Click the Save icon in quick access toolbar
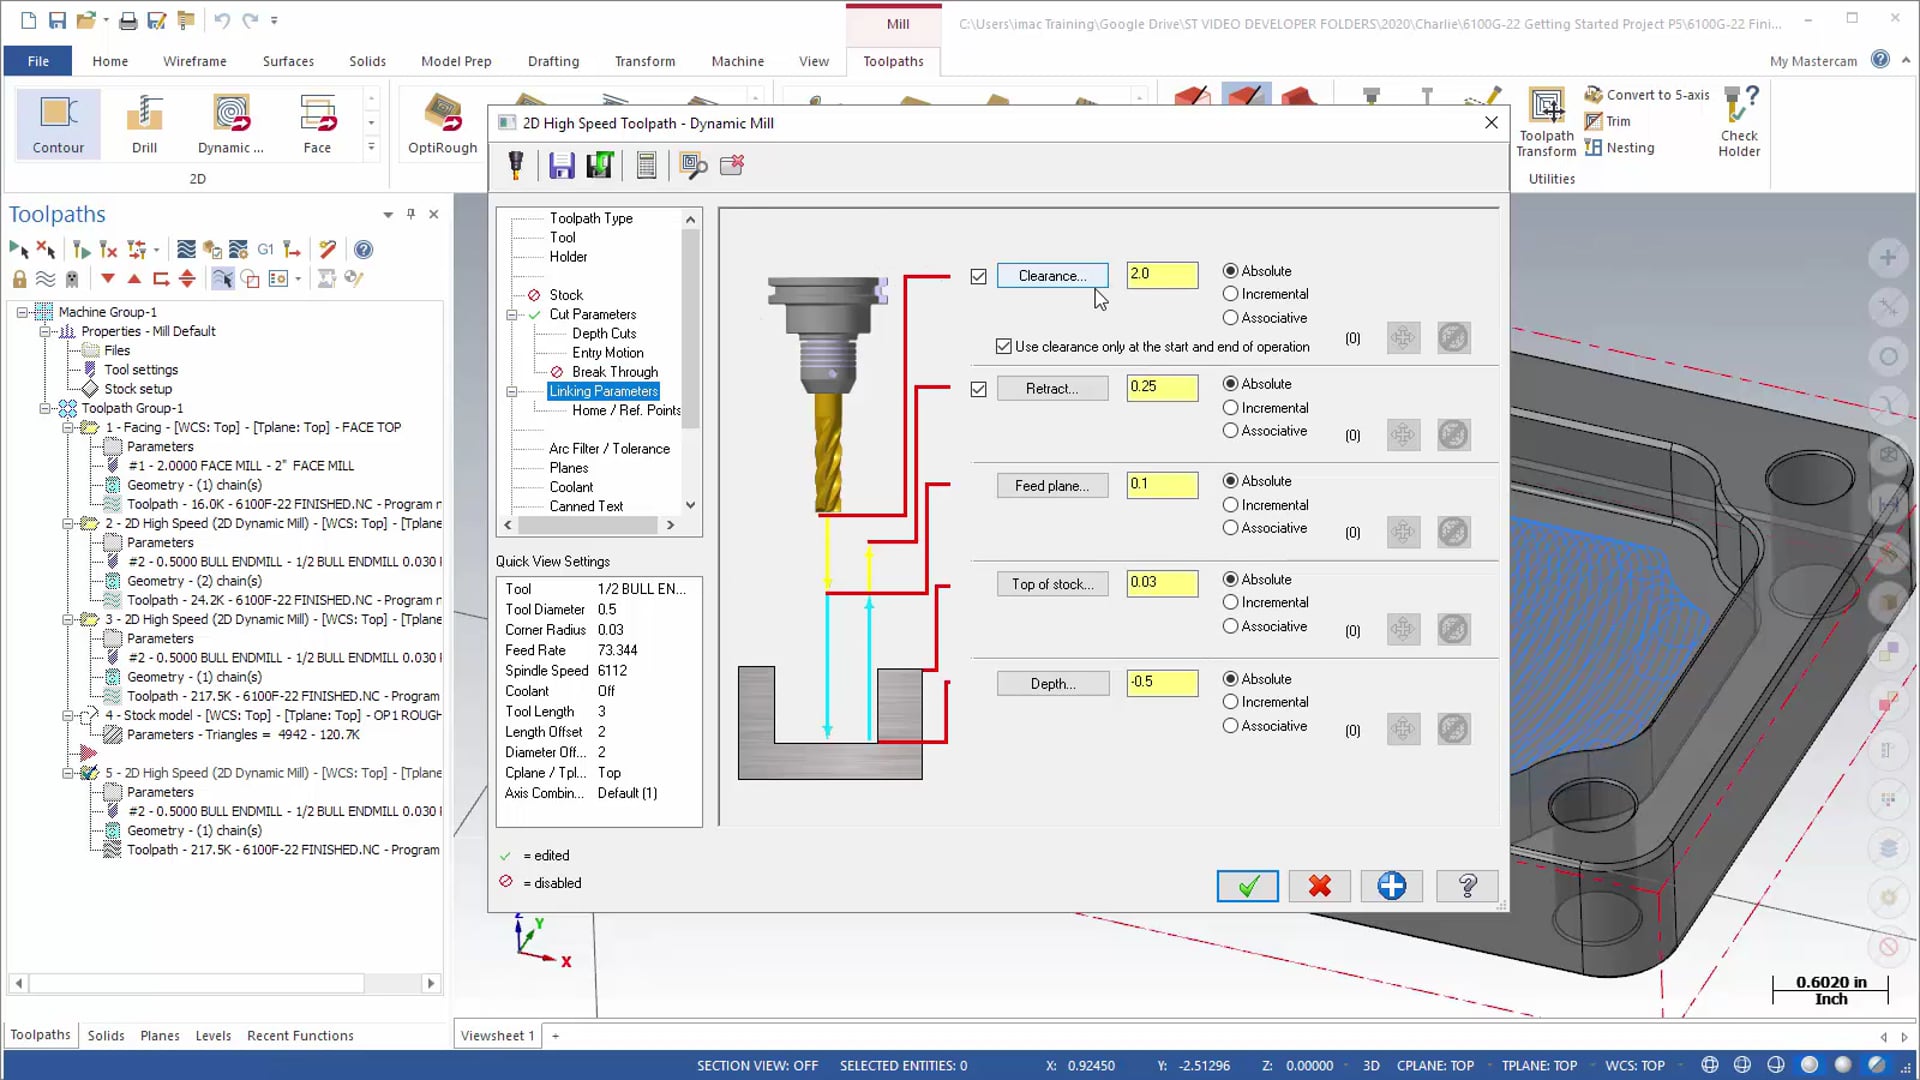The height and width of the screenshot is (1080, 1920). [57, 20]
